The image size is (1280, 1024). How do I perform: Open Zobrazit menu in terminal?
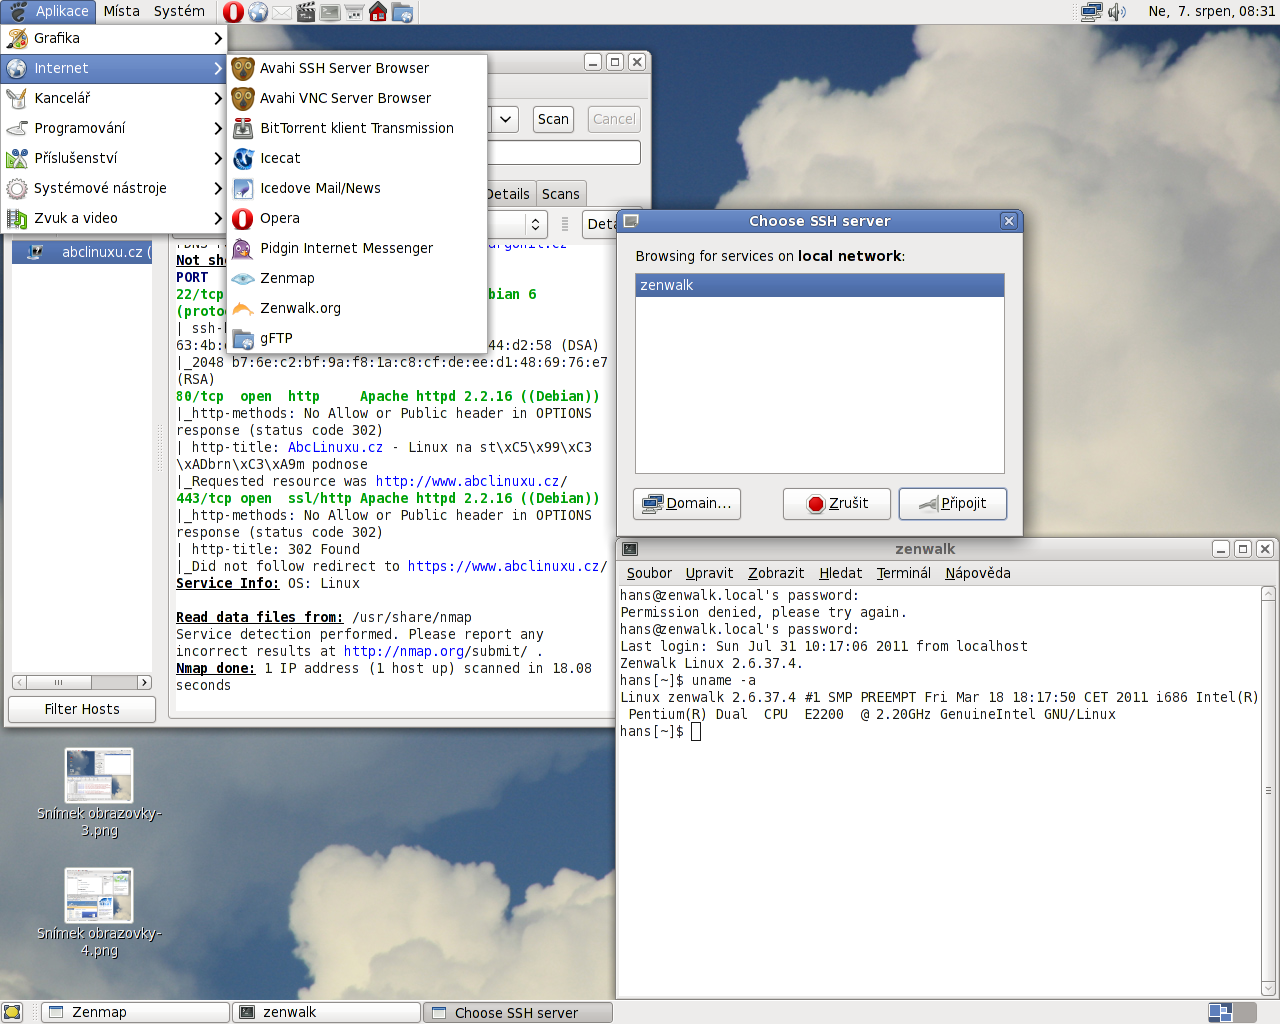pos(776,573)
